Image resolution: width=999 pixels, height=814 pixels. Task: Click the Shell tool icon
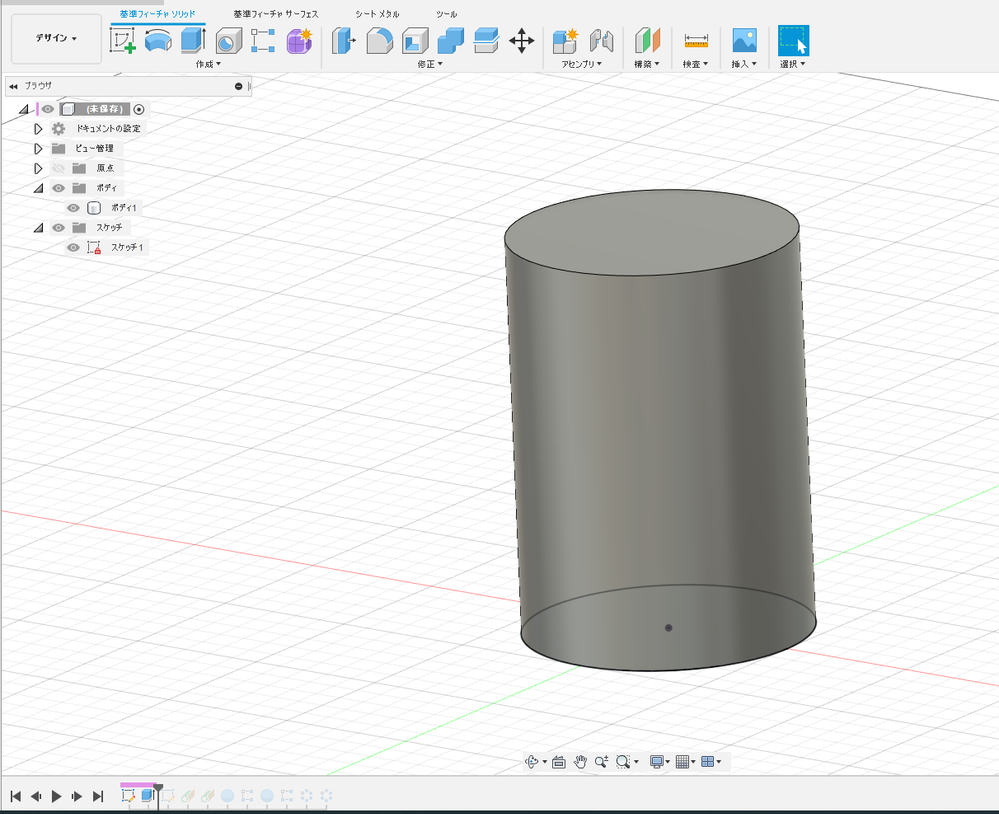click(415, 41)
